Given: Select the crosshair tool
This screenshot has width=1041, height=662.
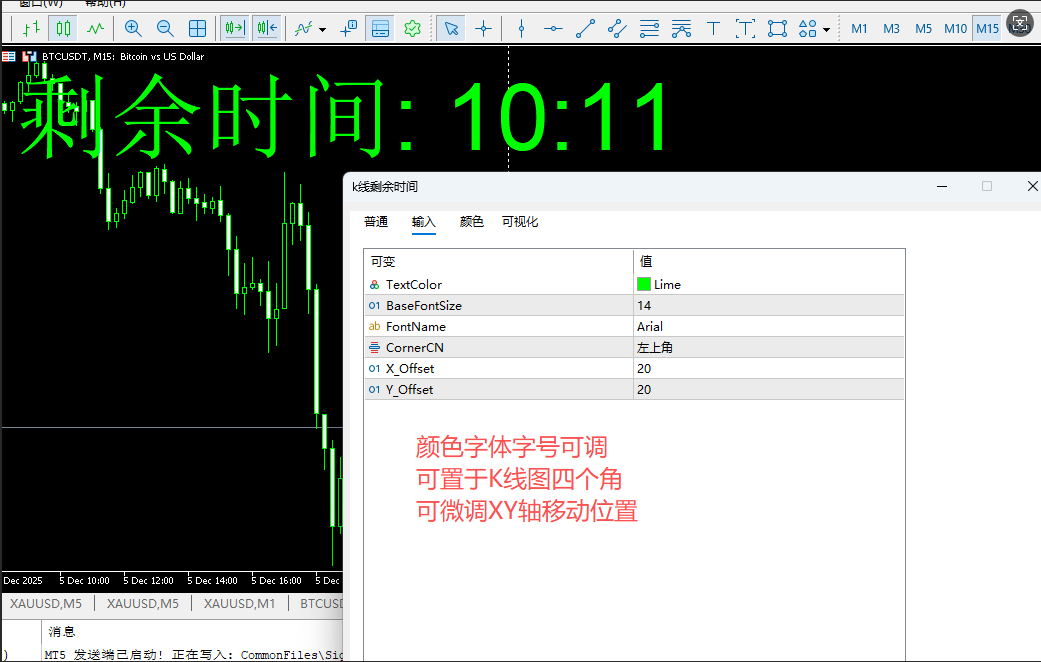Looking at the screenshot, I should pos(483,28).
